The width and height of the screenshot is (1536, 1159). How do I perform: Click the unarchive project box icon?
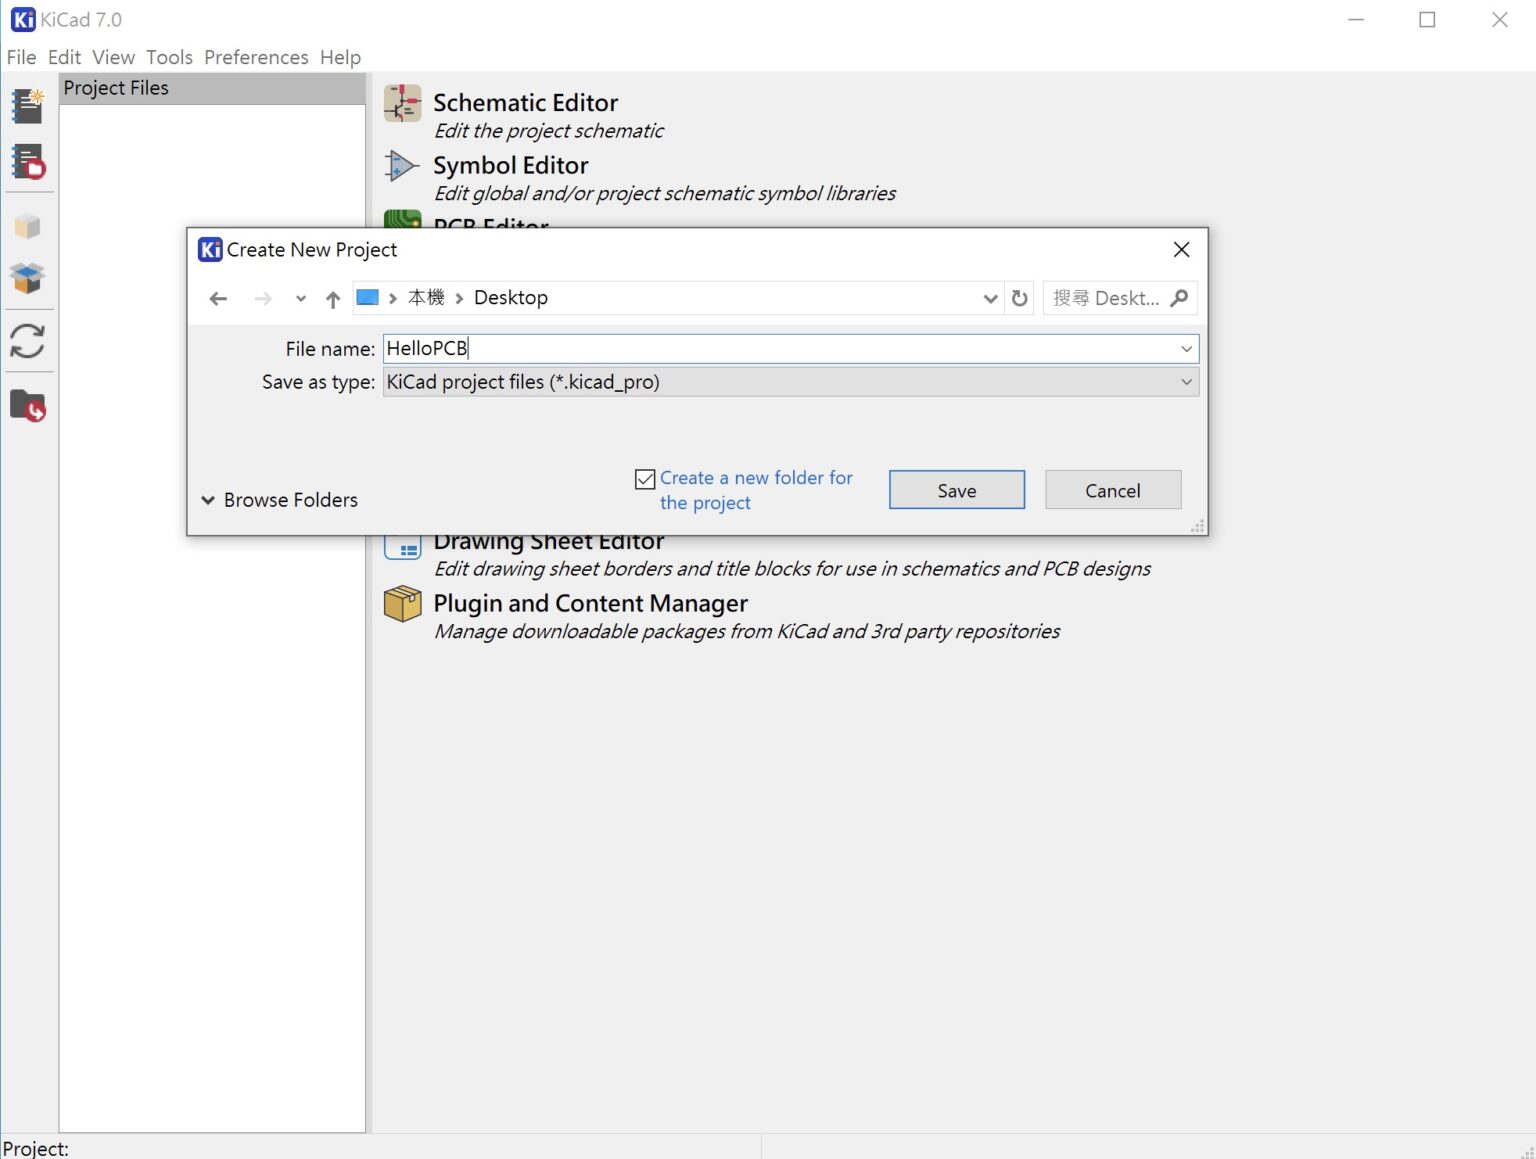tap(28, 278)
